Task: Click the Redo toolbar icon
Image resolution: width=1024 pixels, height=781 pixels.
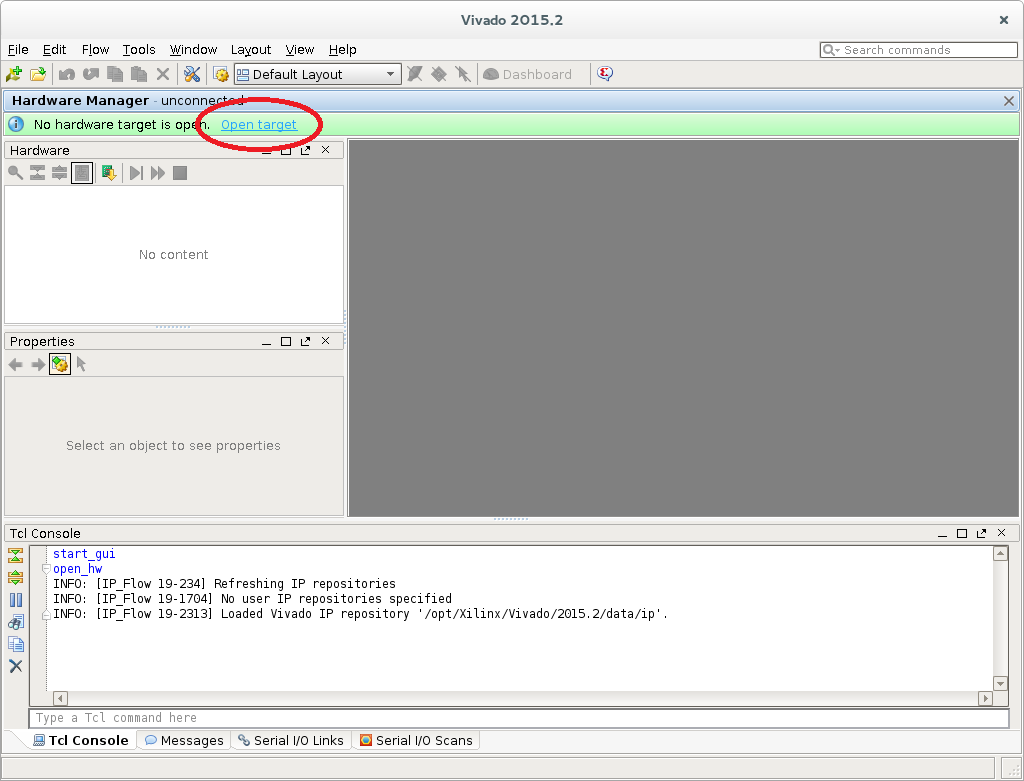Action: [91, 74]
